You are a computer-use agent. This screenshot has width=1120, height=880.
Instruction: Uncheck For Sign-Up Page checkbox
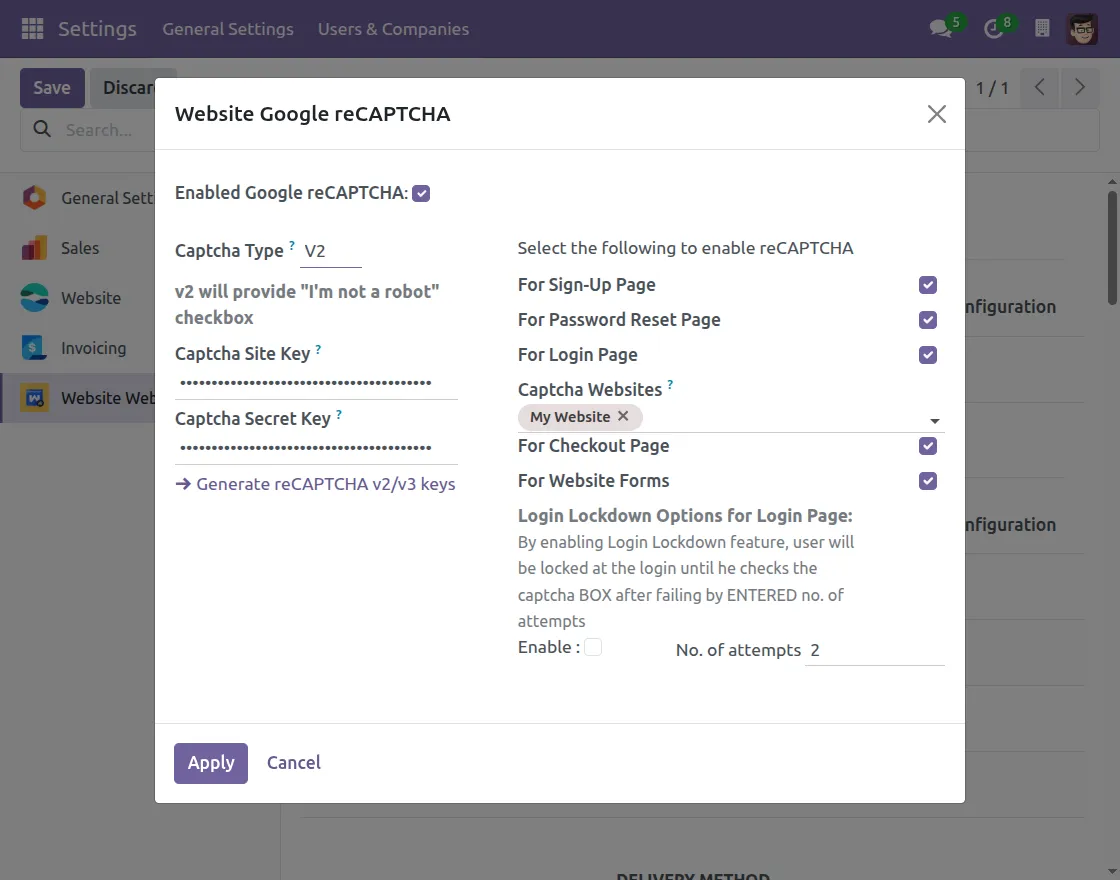coord(928,285)
